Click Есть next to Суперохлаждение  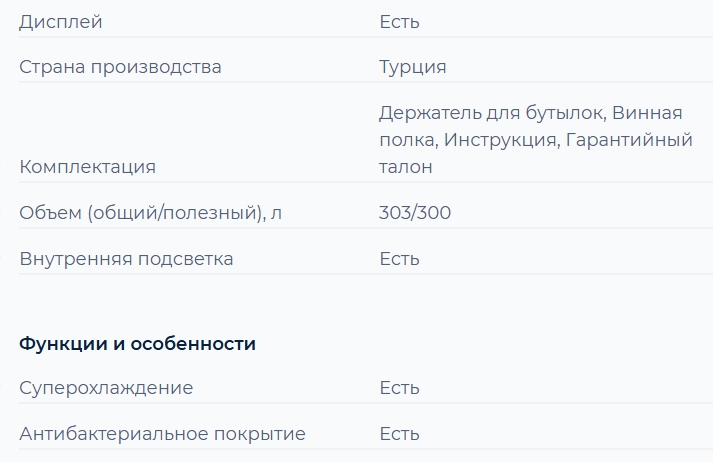[x=399, y=388]
